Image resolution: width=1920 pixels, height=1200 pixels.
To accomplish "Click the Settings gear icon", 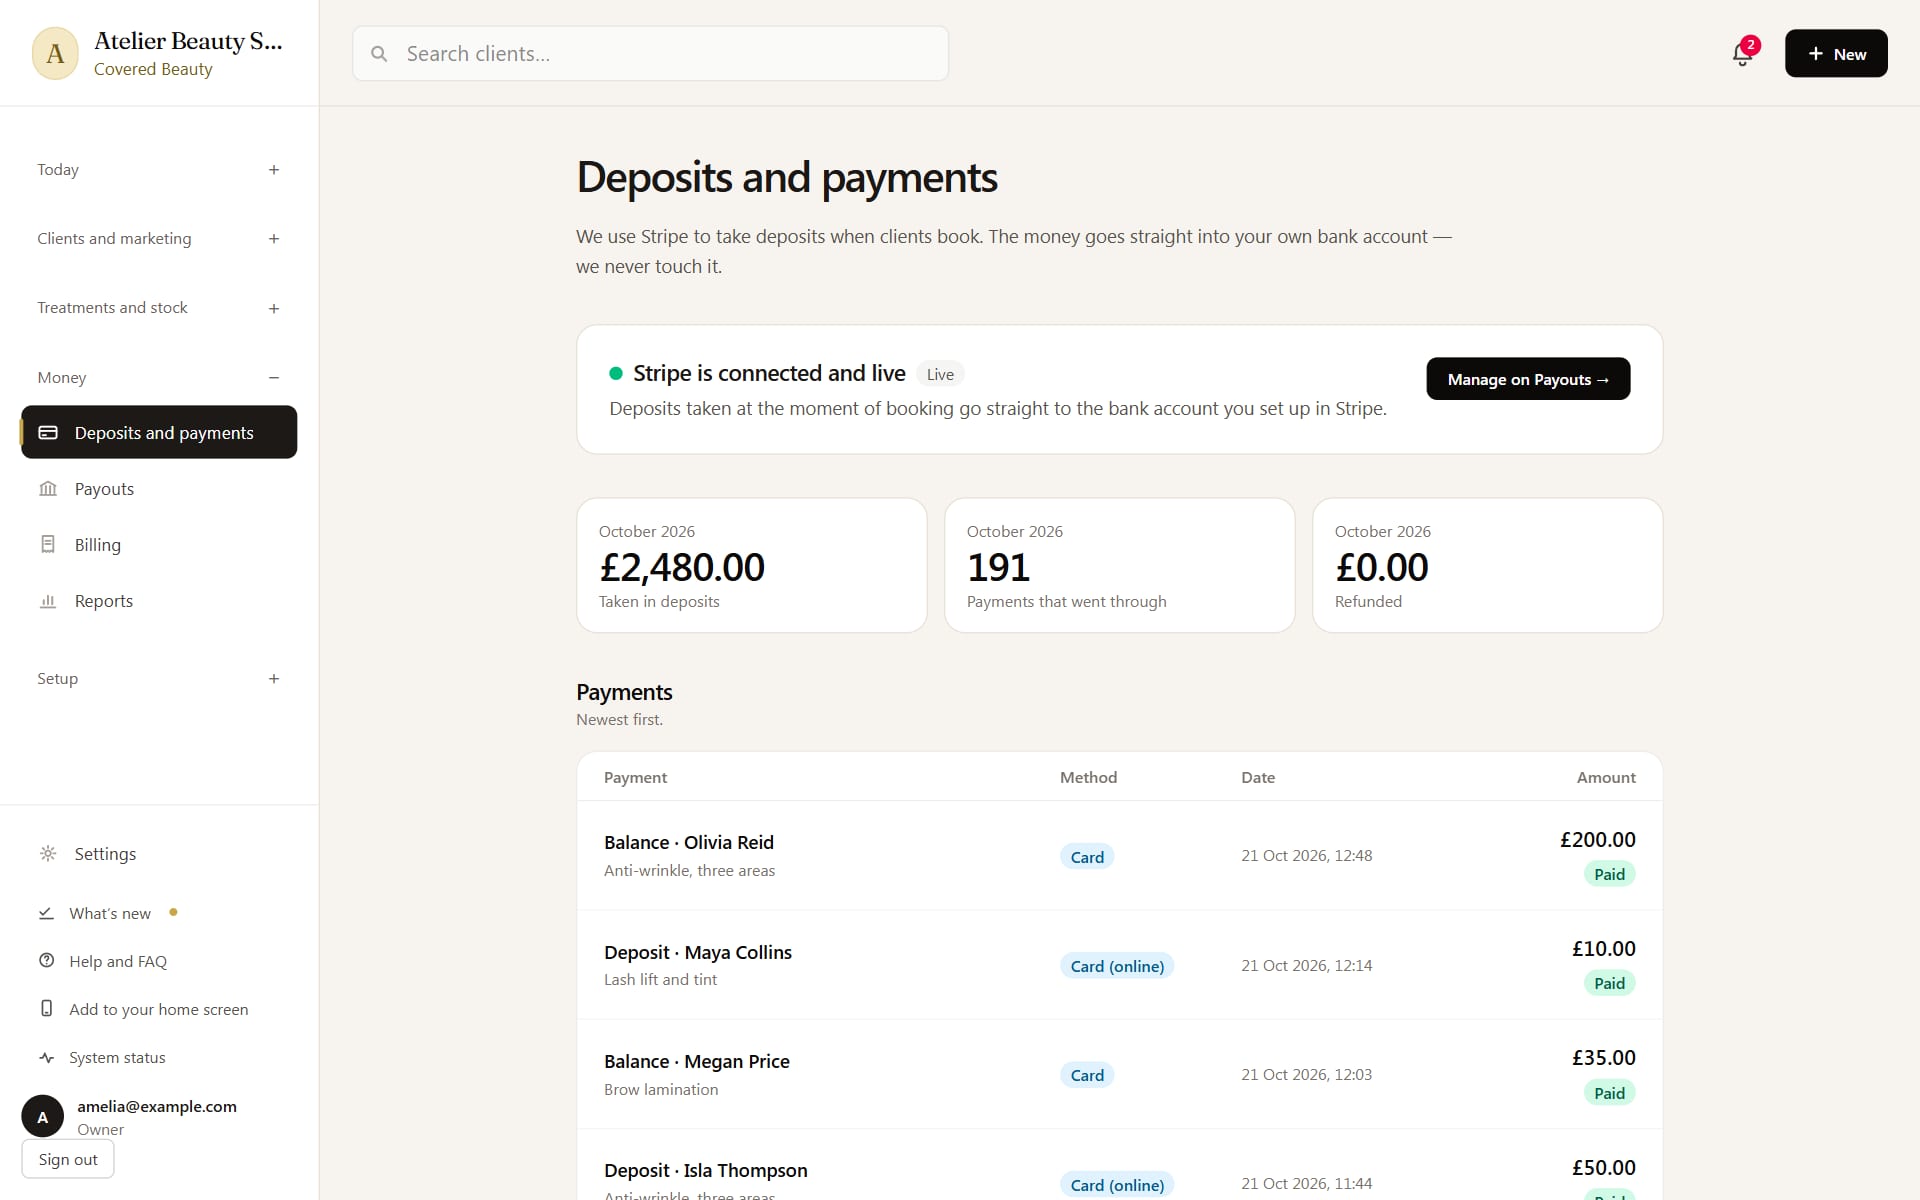I will pos(48,854).
